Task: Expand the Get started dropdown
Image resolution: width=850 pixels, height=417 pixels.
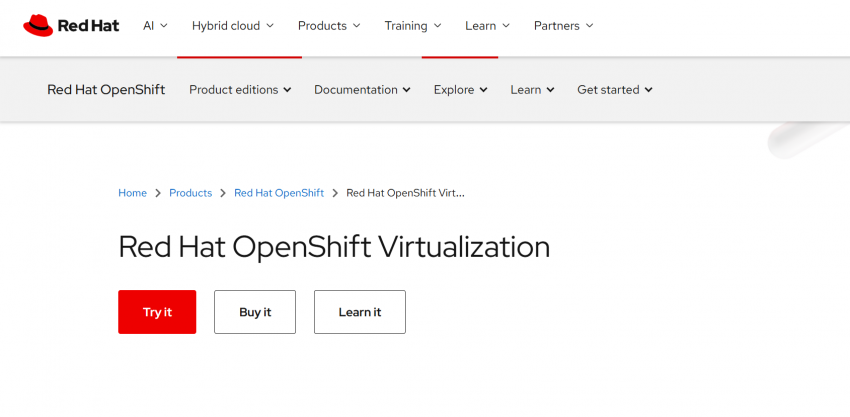Action: coord(615,89)
